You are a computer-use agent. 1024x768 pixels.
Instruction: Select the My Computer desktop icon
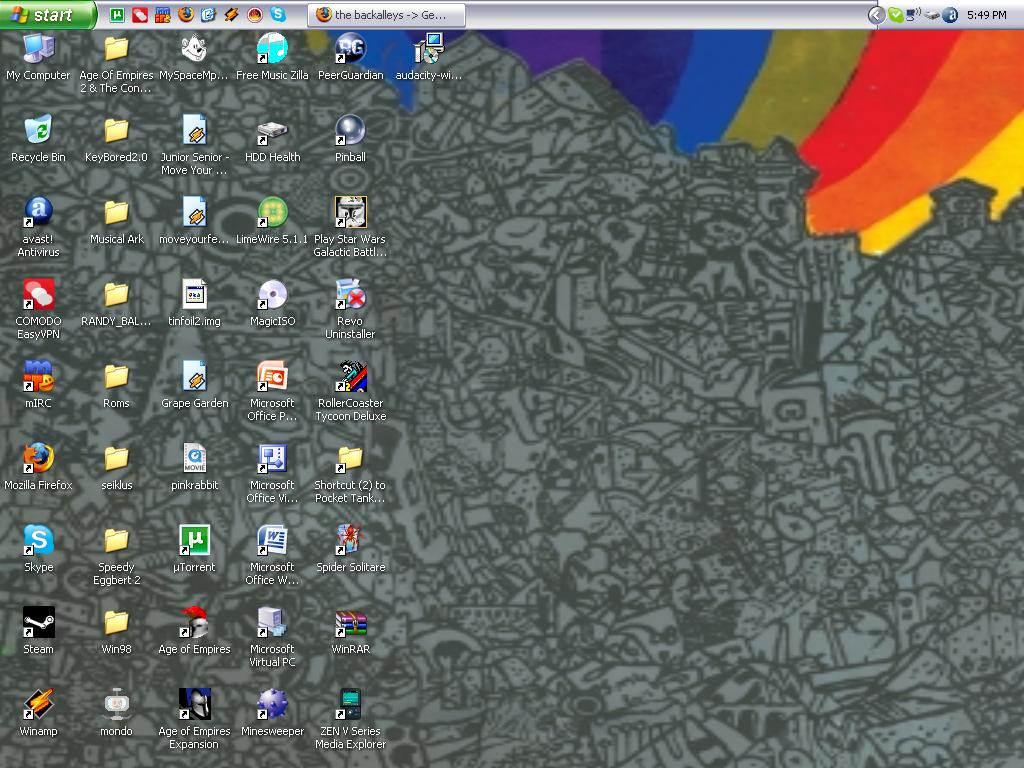click(x=38, y=48)
